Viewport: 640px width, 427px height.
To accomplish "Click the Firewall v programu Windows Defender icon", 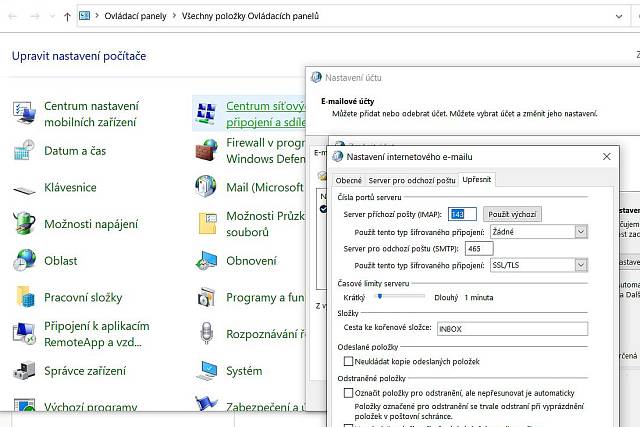I will 206,150.
